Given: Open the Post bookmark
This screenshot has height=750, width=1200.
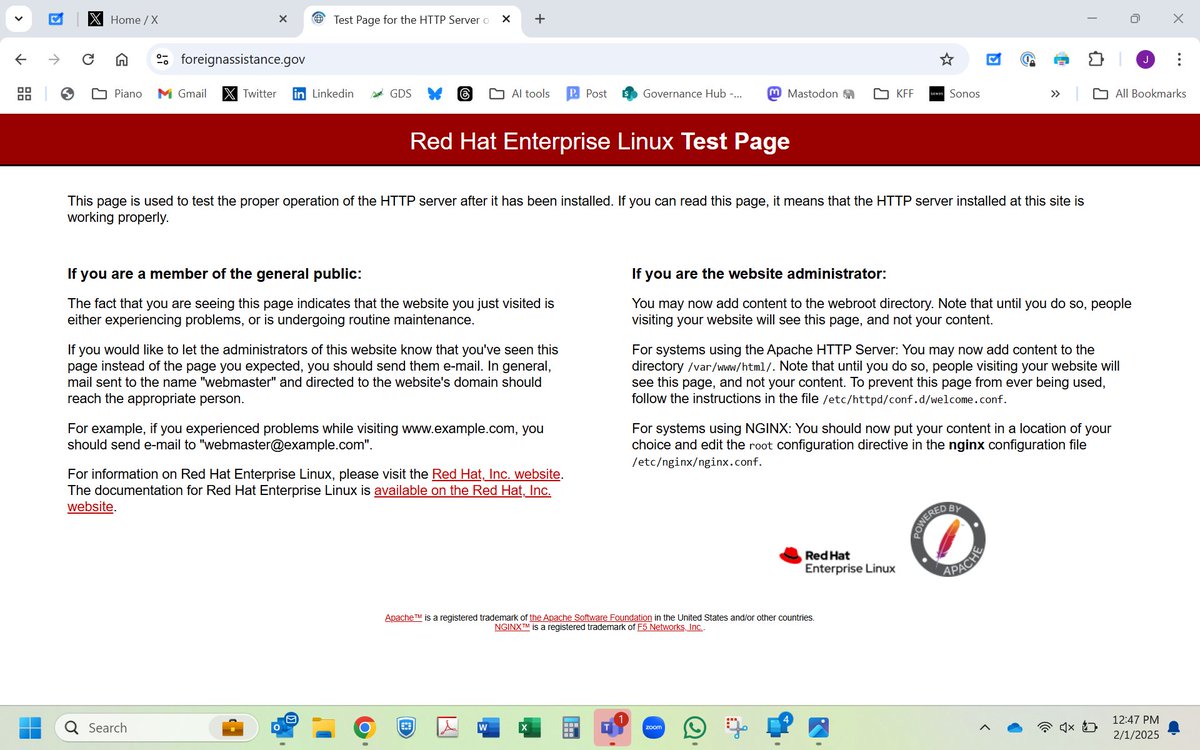Looking at the screenshot, I should click(x=587, y=93).
